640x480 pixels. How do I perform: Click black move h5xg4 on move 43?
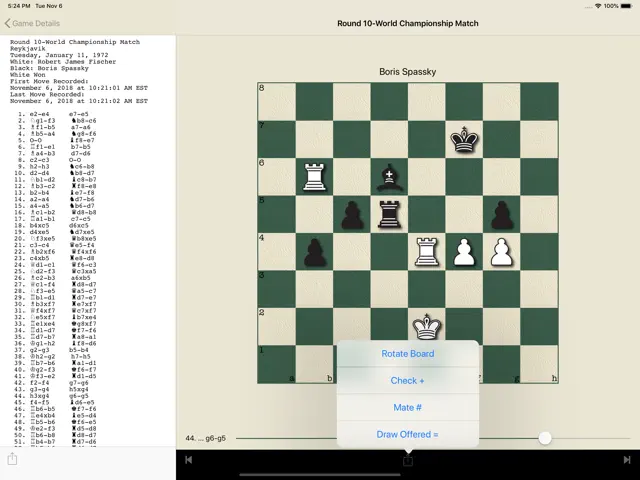(x=78, y=389)
